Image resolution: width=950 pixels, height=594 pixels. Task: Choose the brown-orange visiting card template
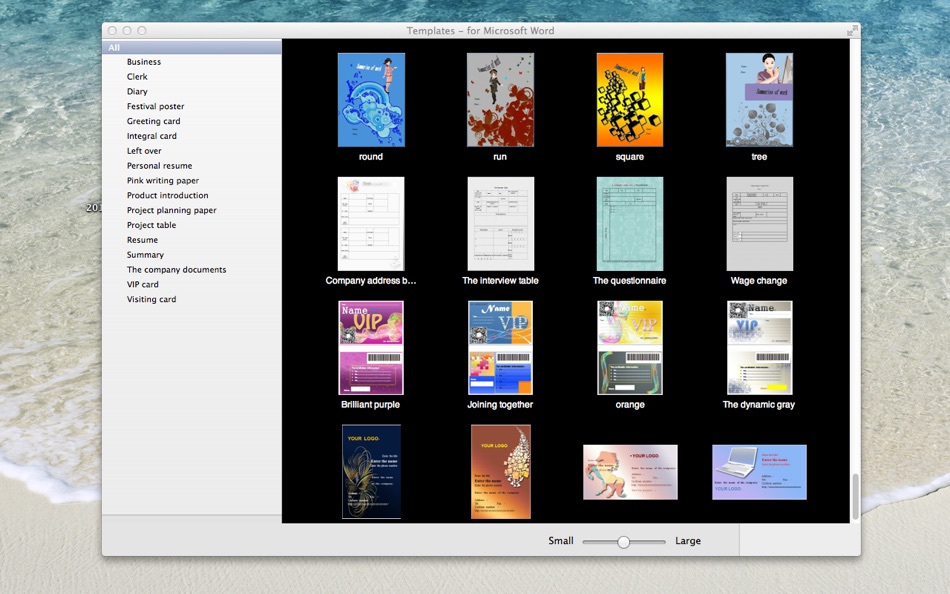coord(500,472)
